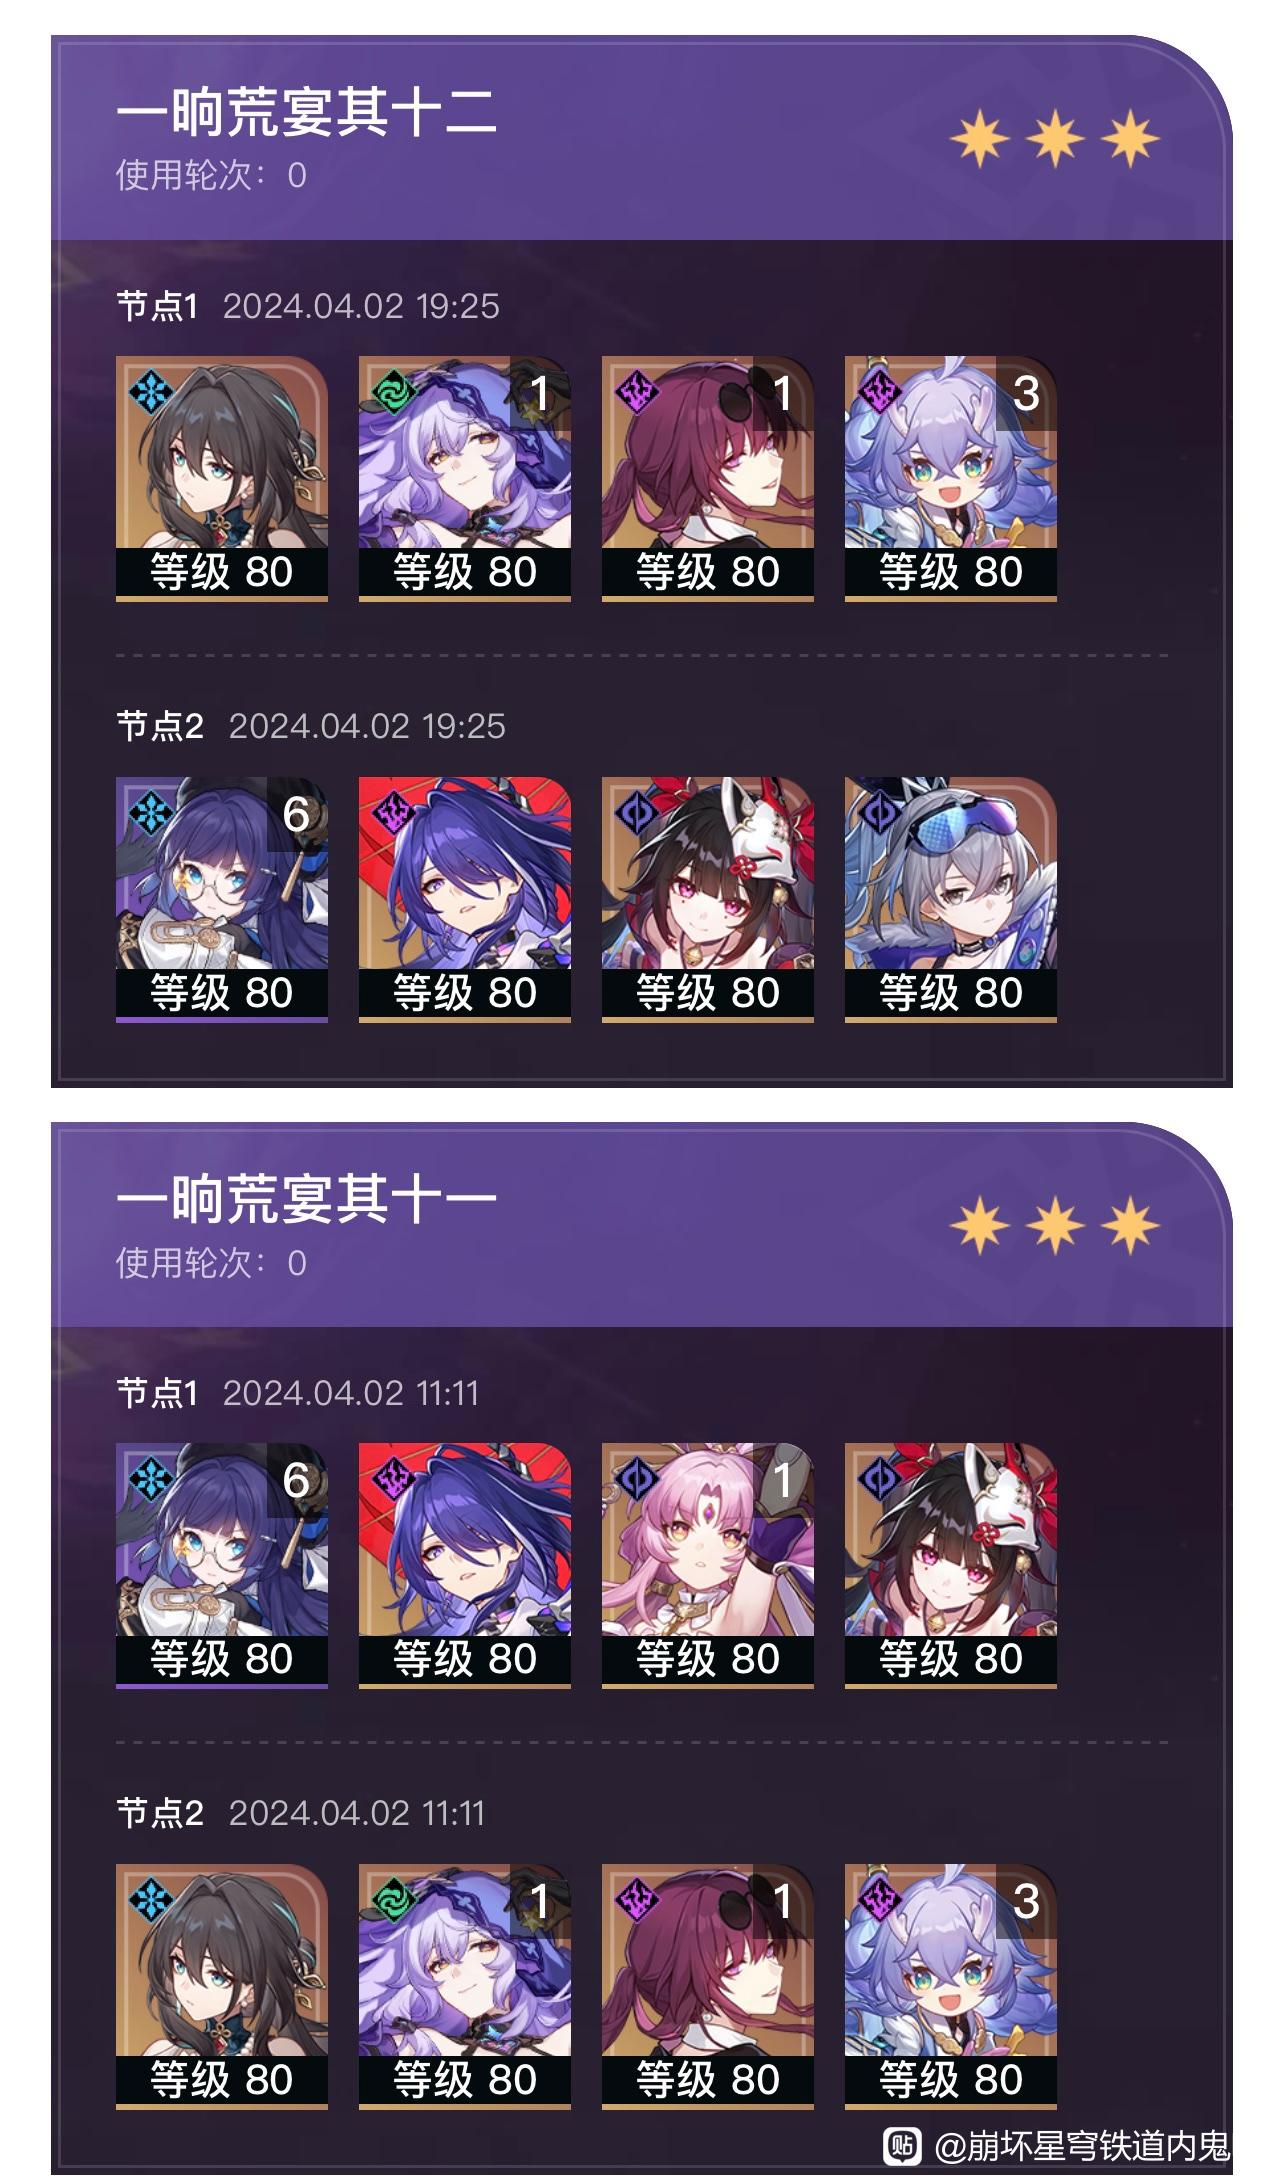Click the Weibo logo icon in watermark
Image resolution: width=1284 pixels, height=2181 pixels.
click(903, 2144)
